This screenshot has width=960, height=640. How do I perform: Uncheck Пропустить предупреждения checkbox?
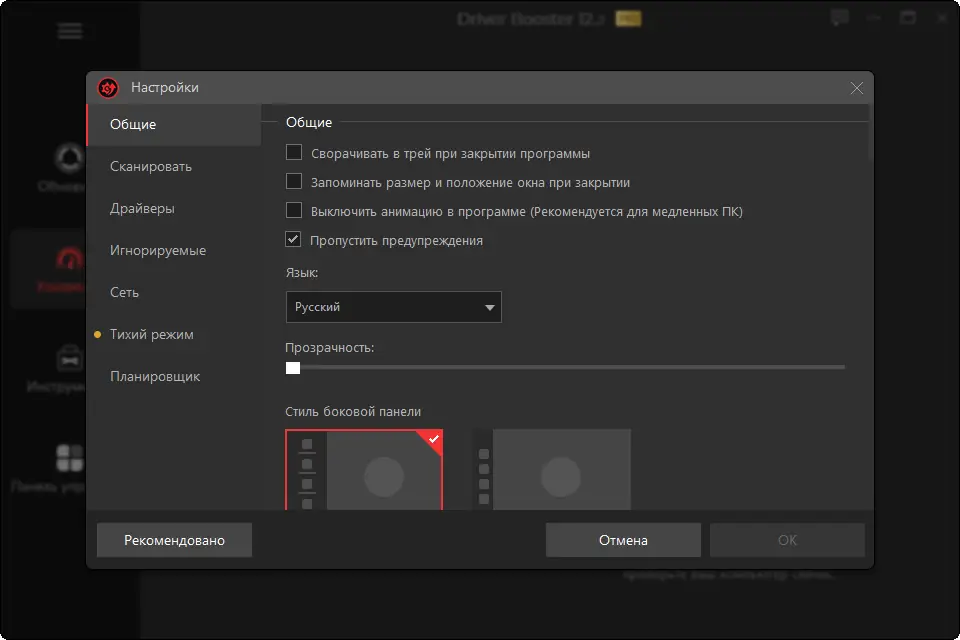click(x=294, y=239)
